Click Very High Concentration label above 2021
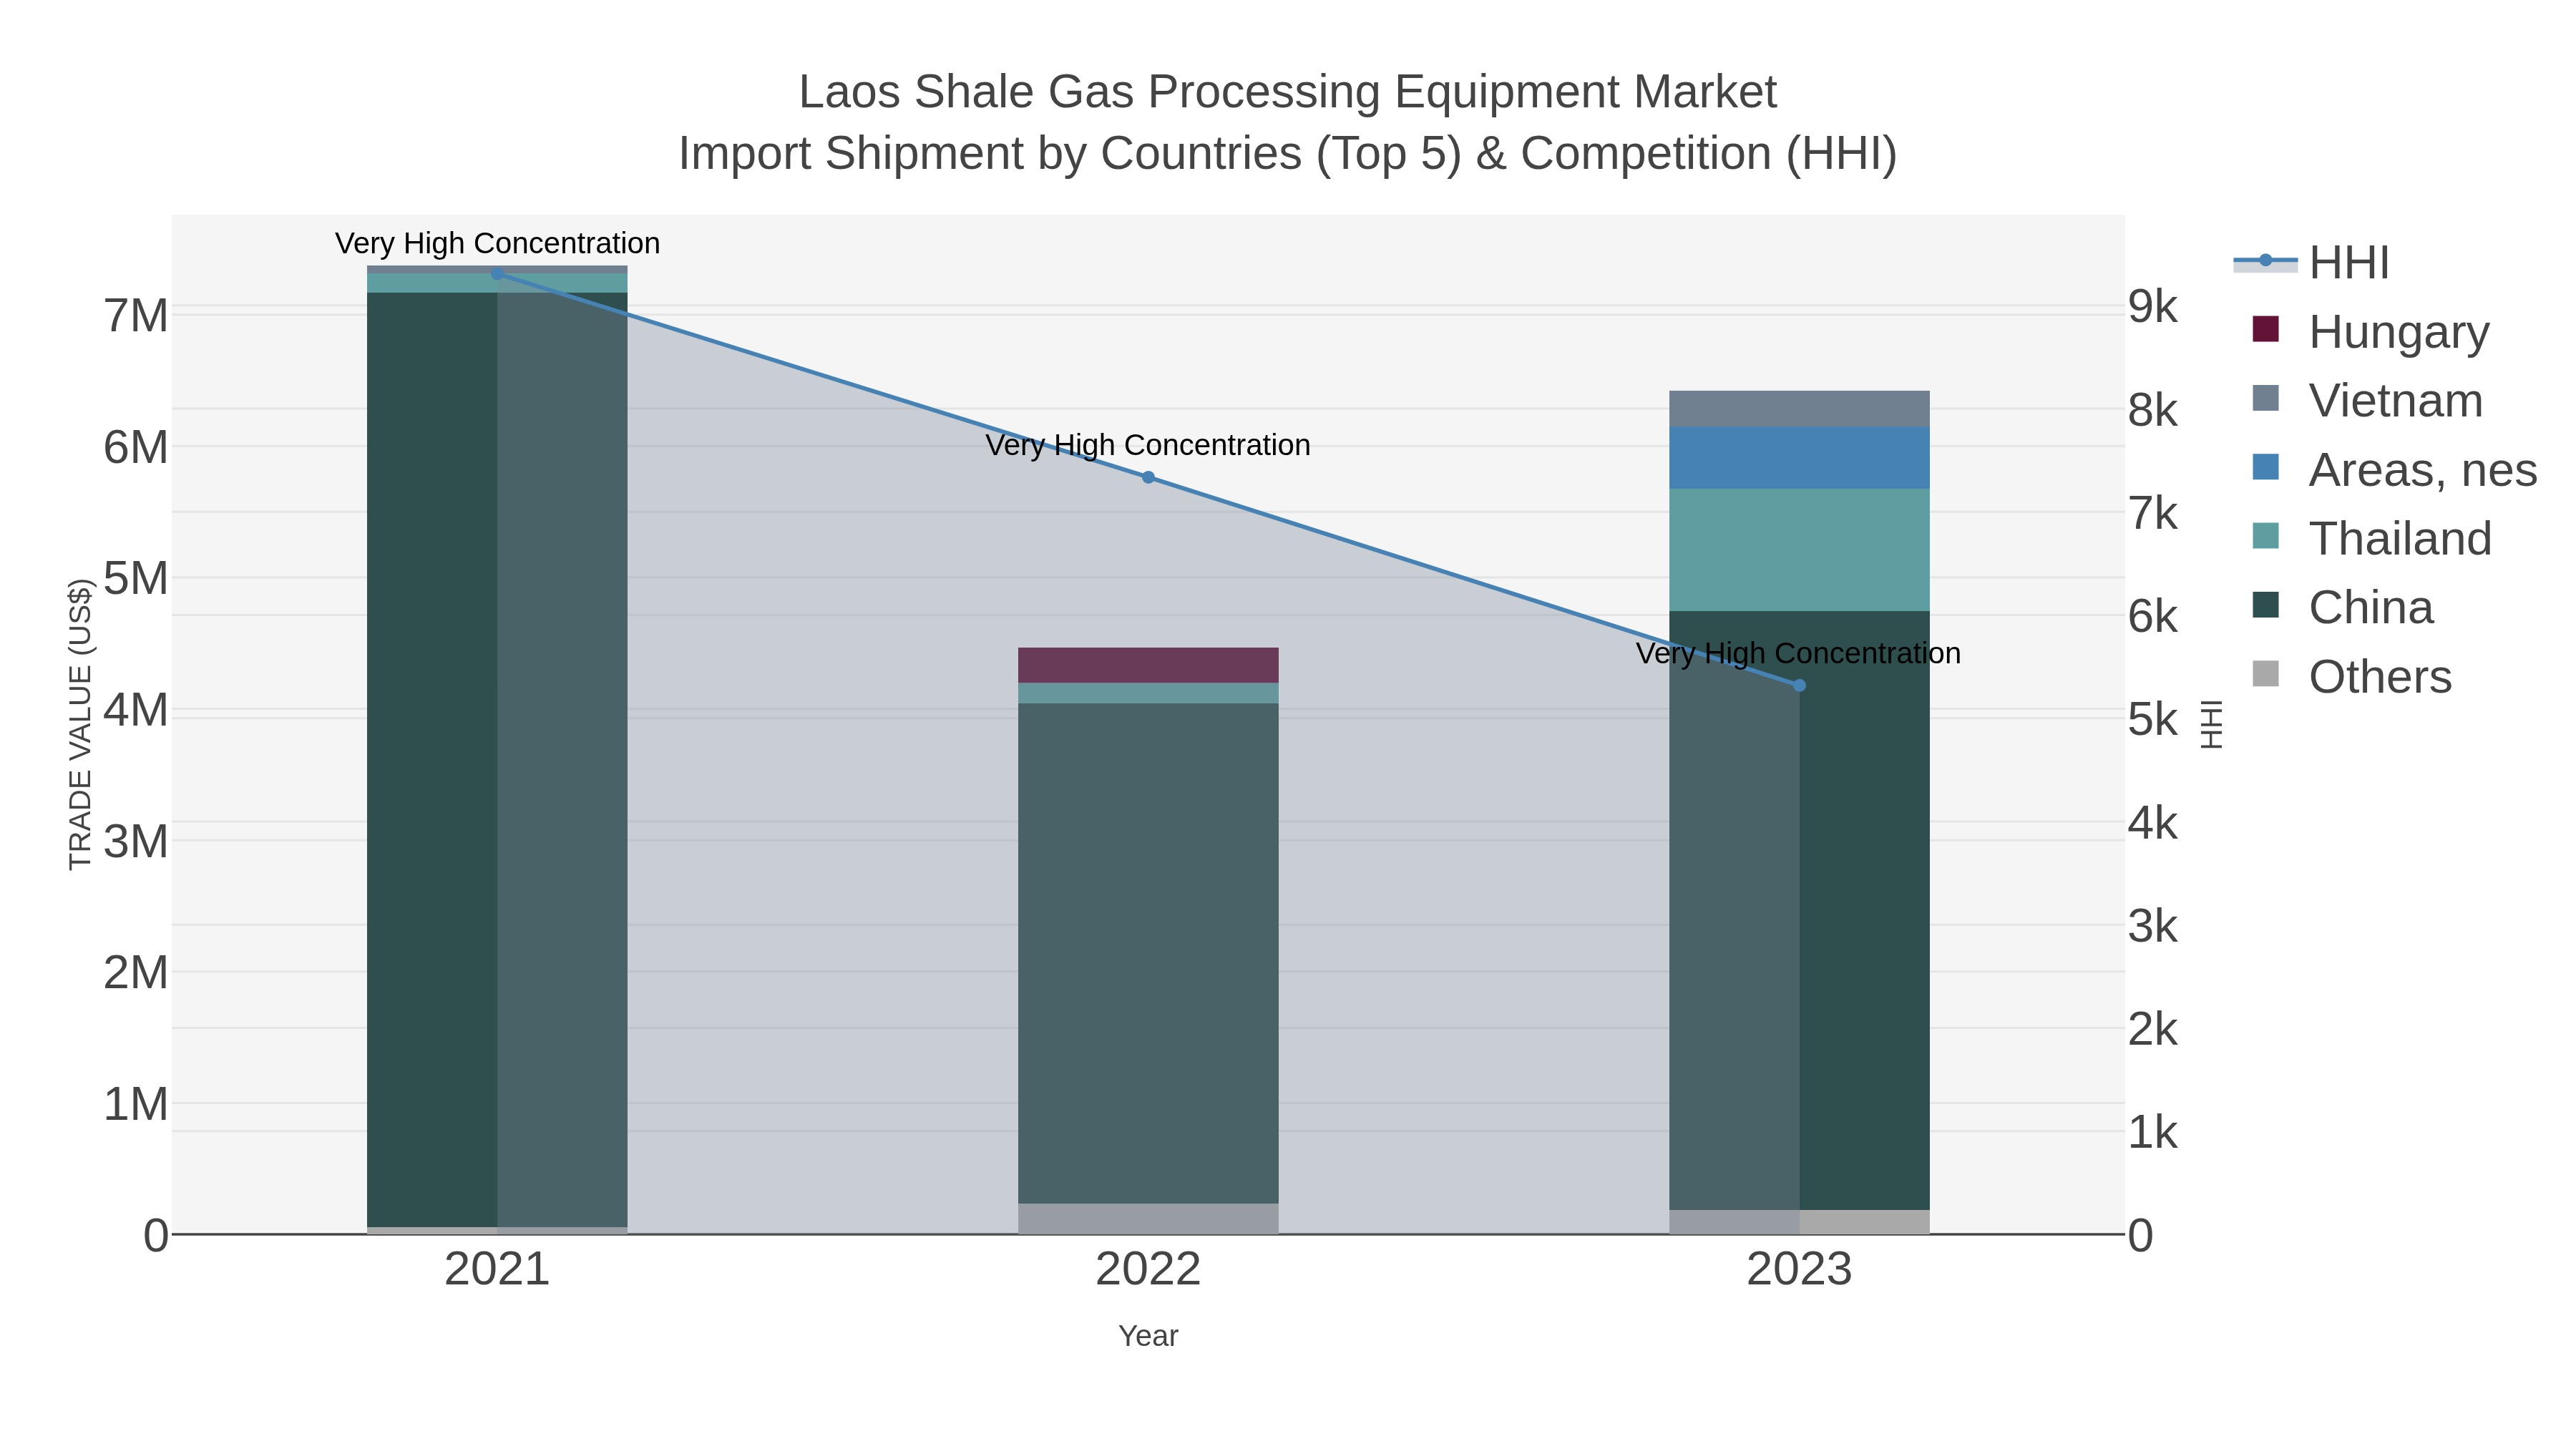The image size is (2576, 1449). click(497, 243)
